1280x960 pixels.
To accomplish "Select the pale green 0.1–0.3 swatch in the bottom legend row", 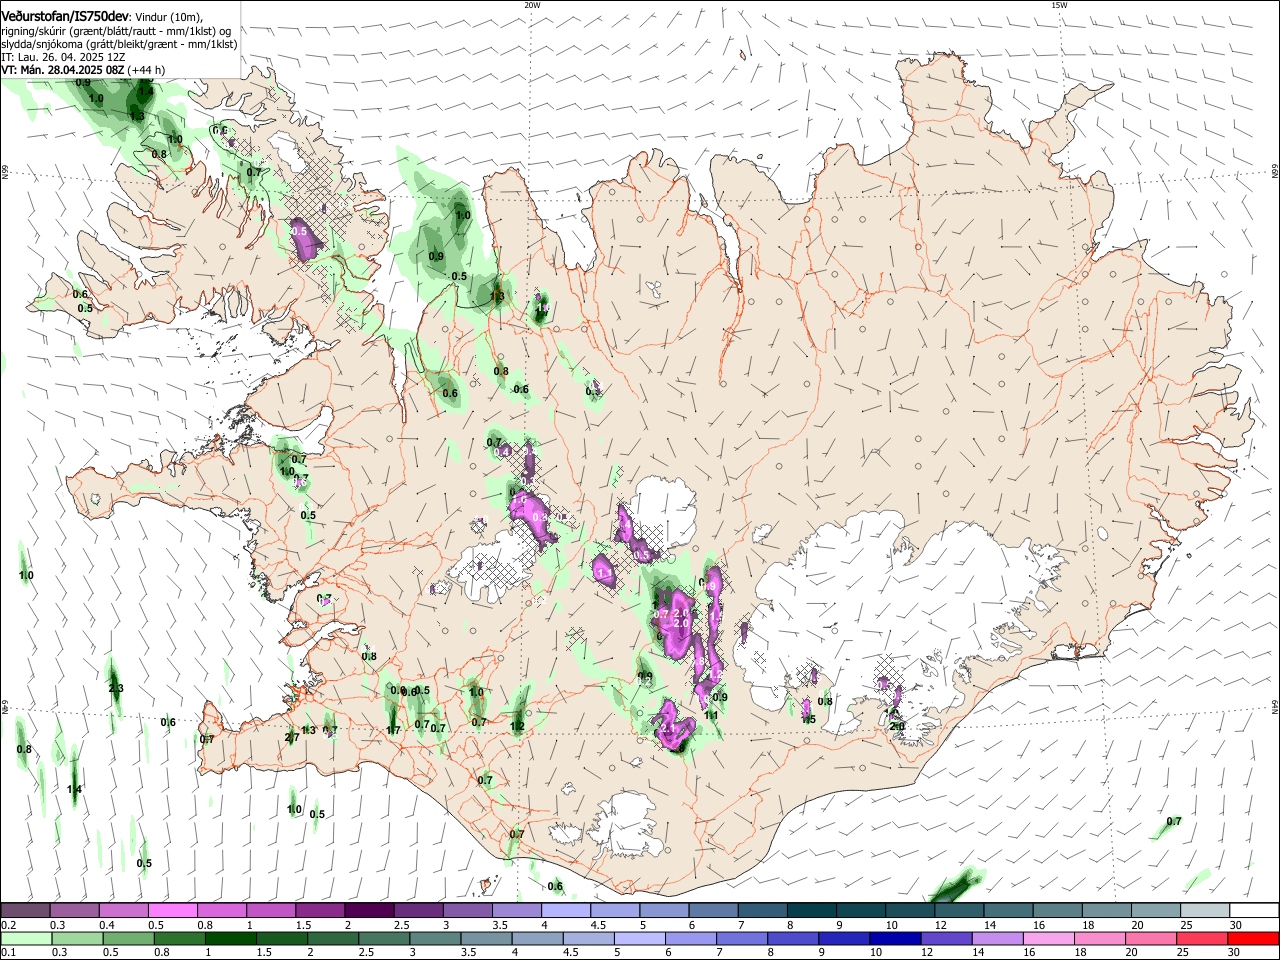I will pos(26,938).
